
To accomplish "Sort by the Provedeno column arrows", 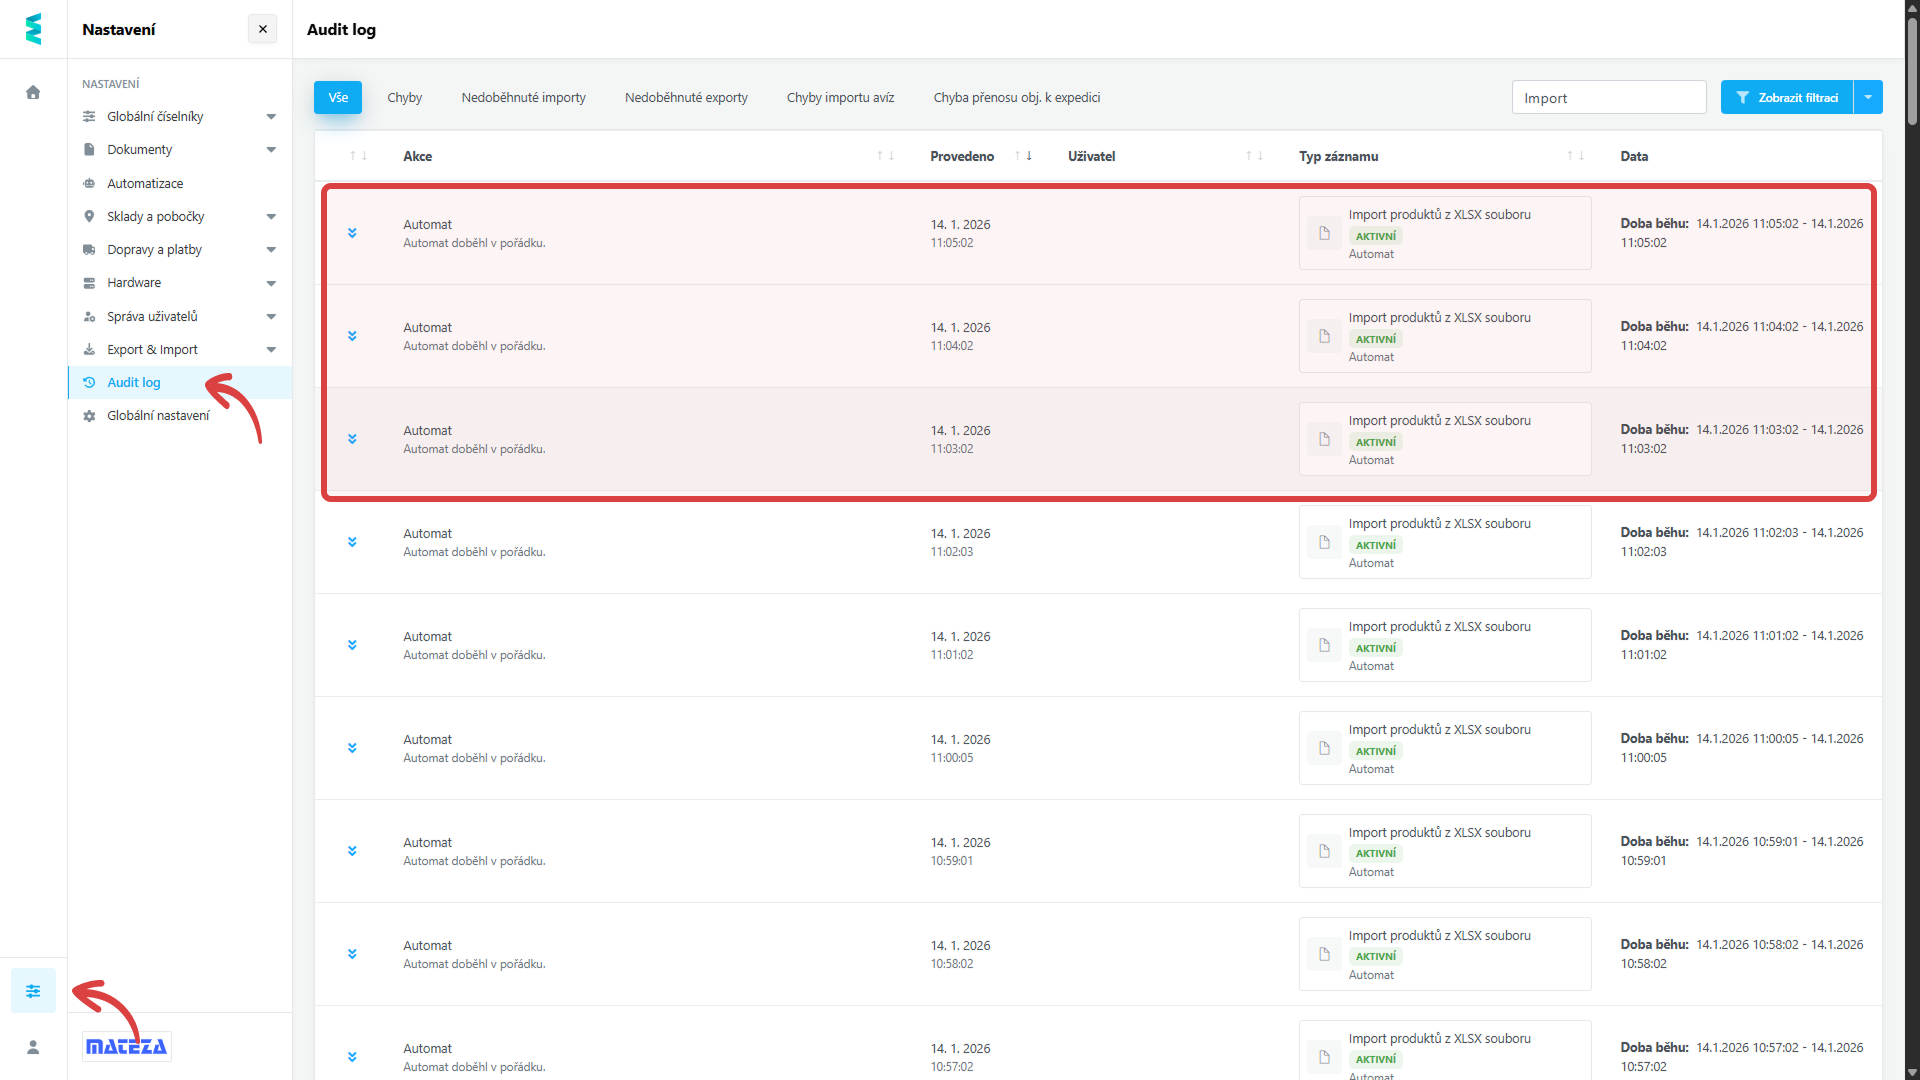I will 1023,156.
